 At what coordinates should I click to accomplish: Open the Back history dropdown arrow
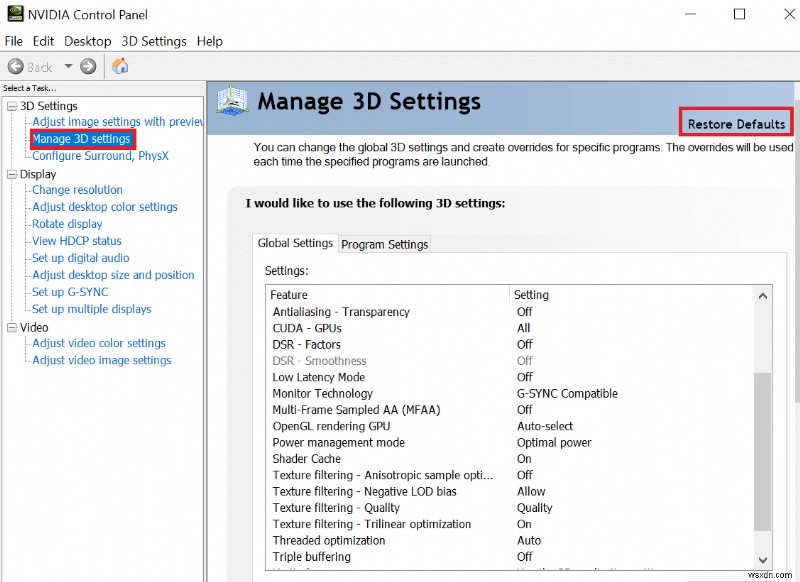(x=68, y=67)
